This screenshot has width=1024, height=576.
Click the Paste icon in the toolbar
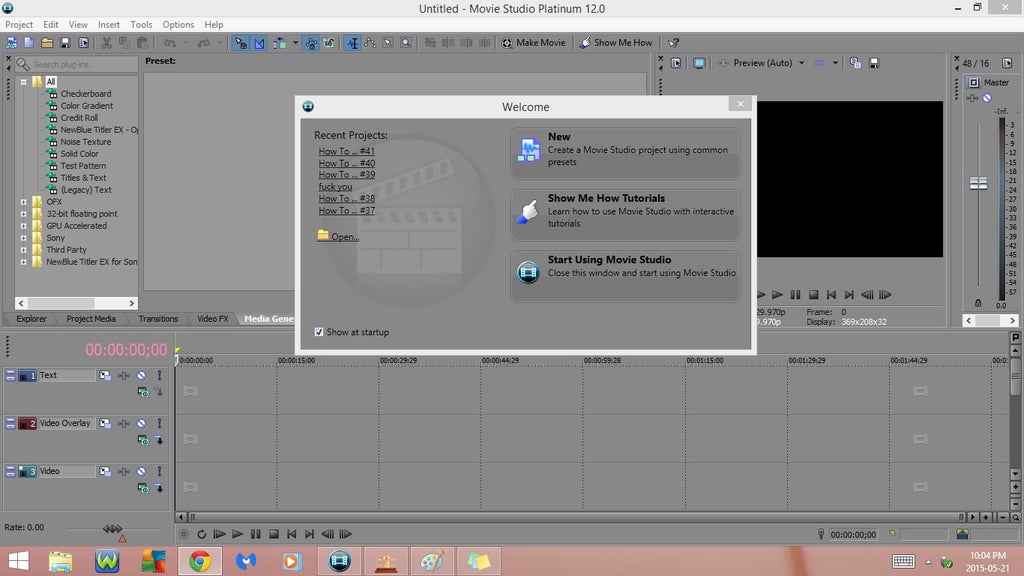[x=141, y=42]
